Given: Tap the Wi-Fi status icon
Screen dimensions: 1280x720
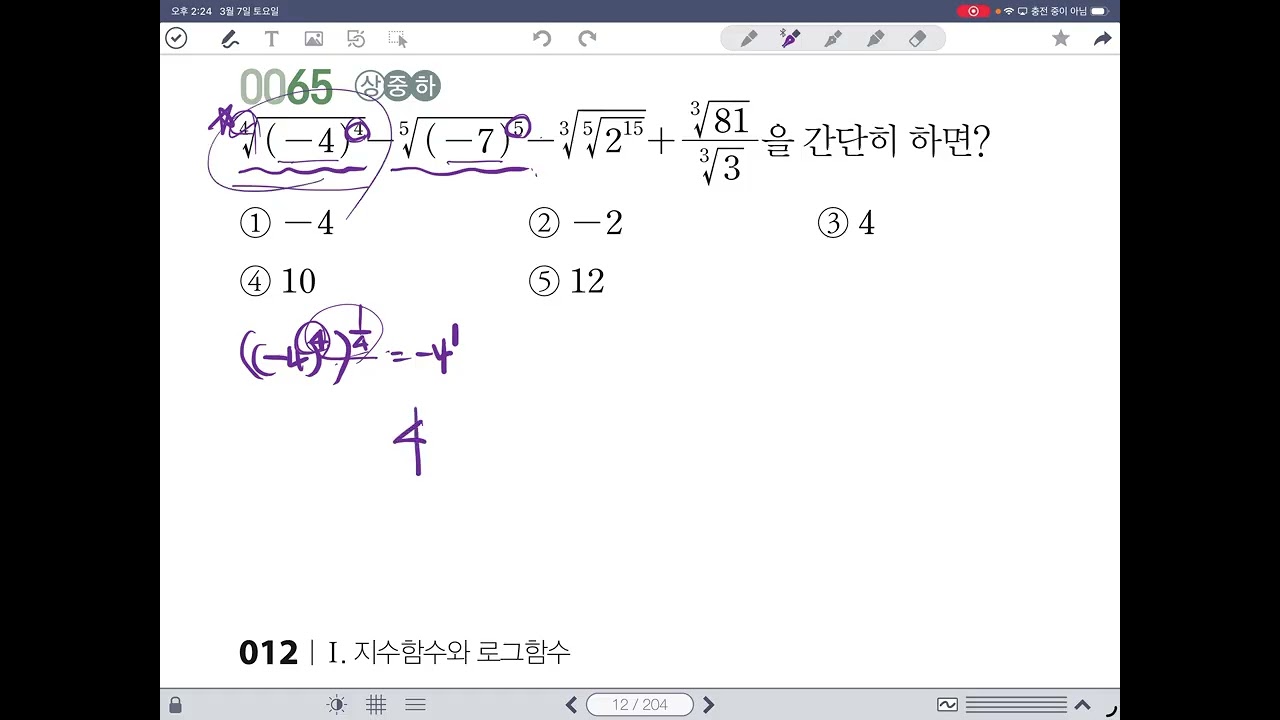Looking at the screenshot, I should [x=1009, y=11].
